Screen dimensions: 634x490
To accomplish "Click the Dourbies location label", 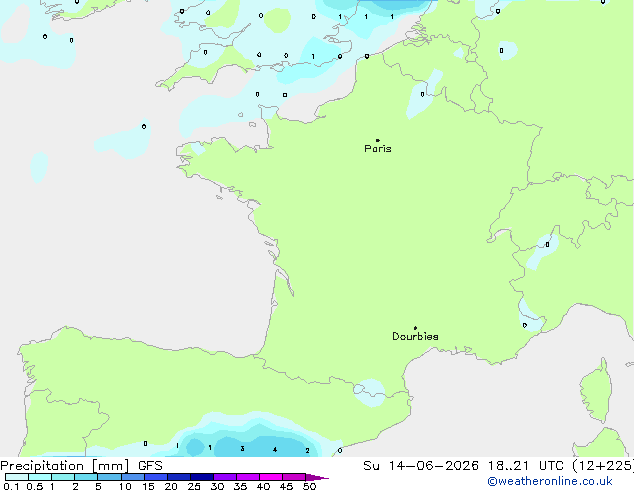I will click(x=415, y=336).
